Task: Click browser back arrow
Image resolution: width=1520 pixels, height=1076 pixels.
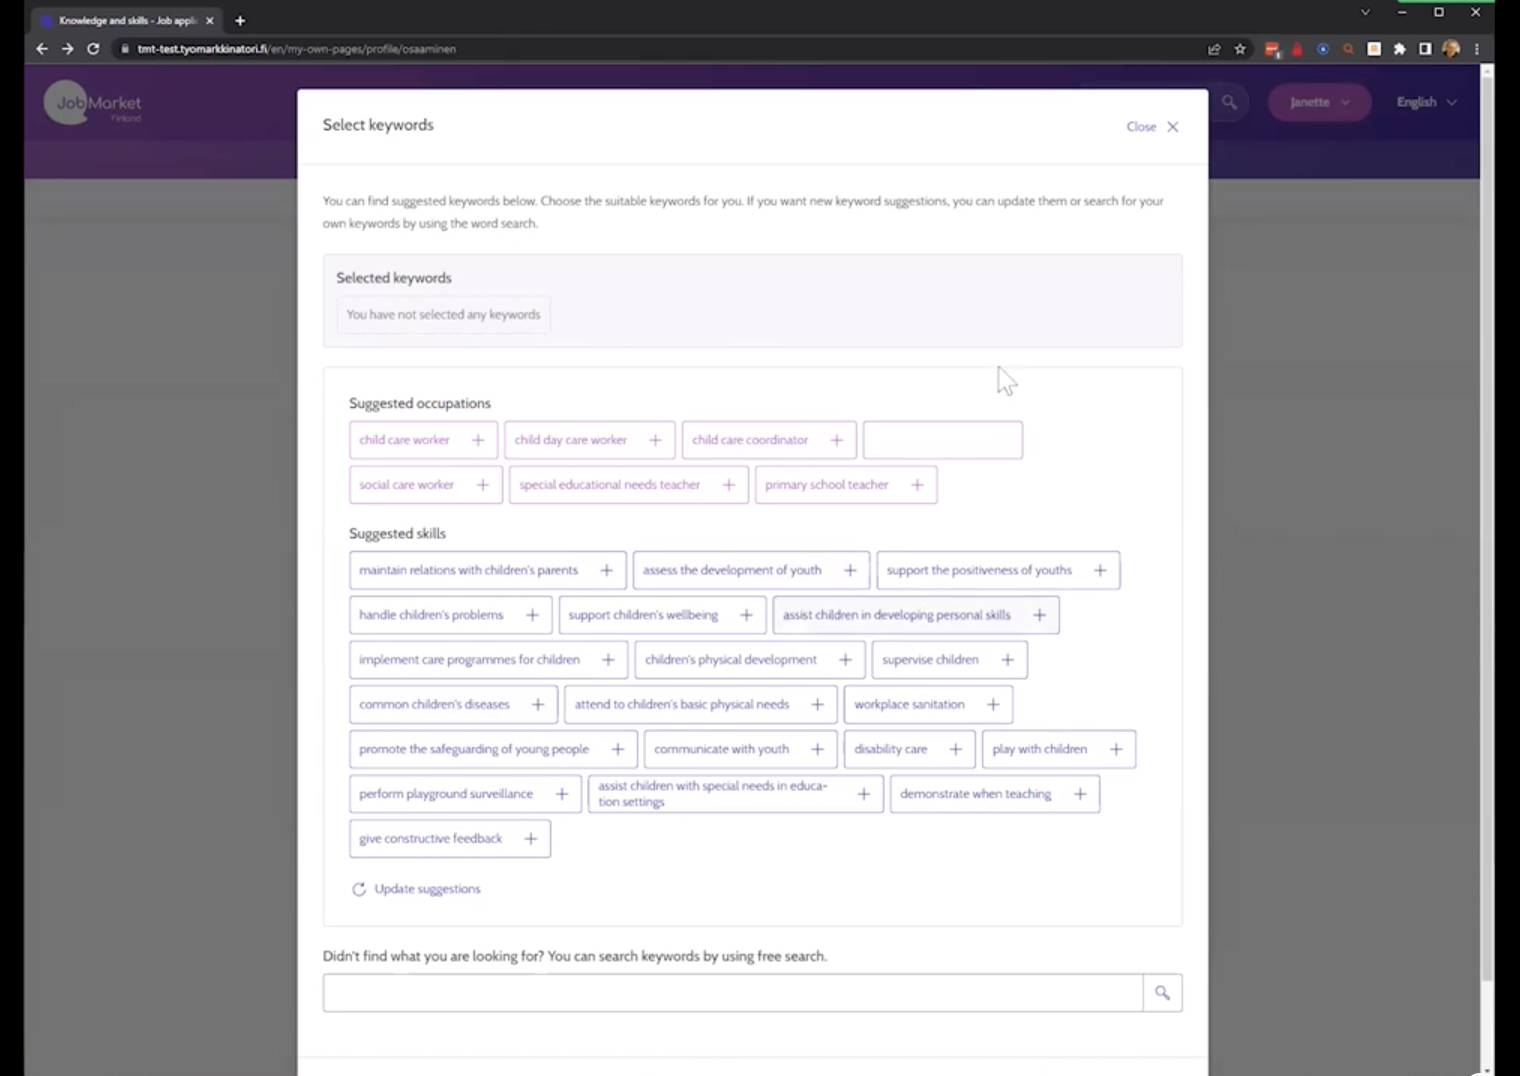Action: click(x=42, y=48)
